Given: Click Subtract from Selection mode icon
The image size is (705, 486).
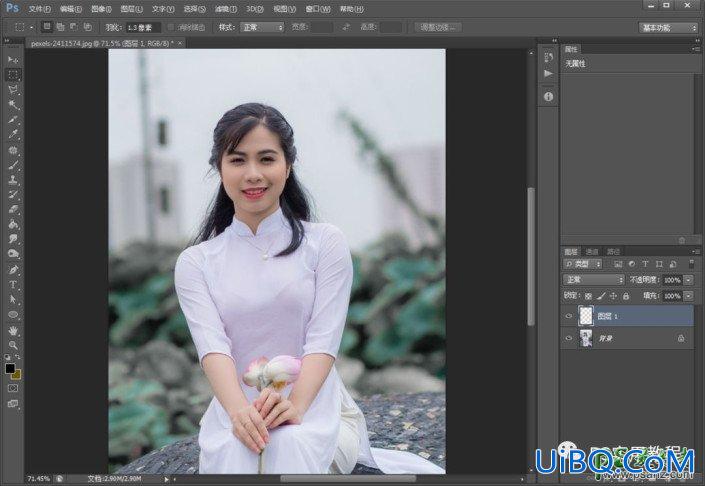Looking at the screenshot, I should [x=74, y=27].
